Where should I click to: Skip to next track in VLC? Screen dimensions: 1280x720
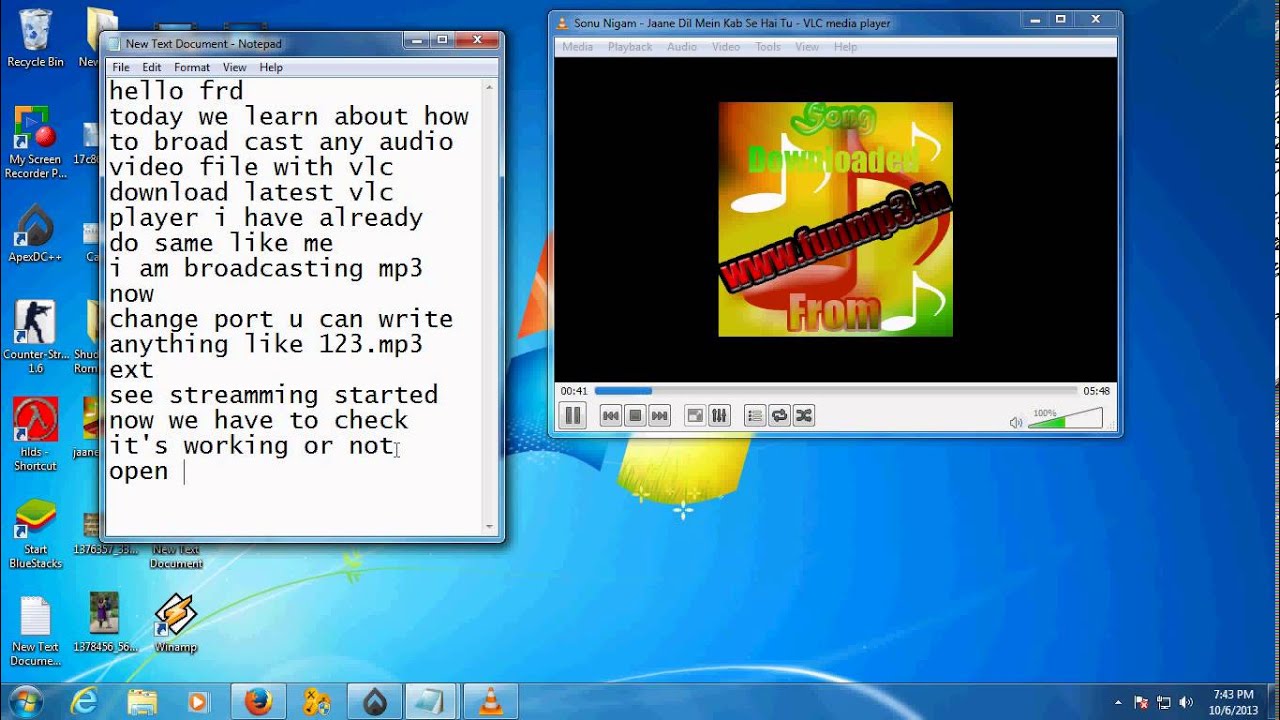click(659, 416)
